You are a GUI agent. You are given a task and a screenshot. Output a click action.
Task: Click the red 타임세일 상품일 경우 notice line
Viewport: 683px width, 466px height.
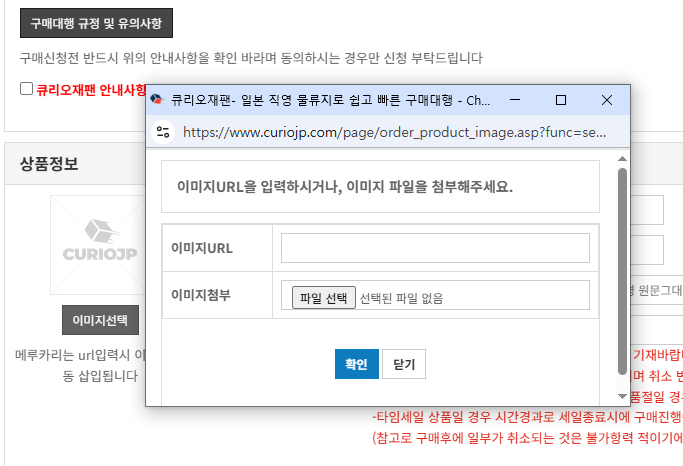tap(527, 417)
